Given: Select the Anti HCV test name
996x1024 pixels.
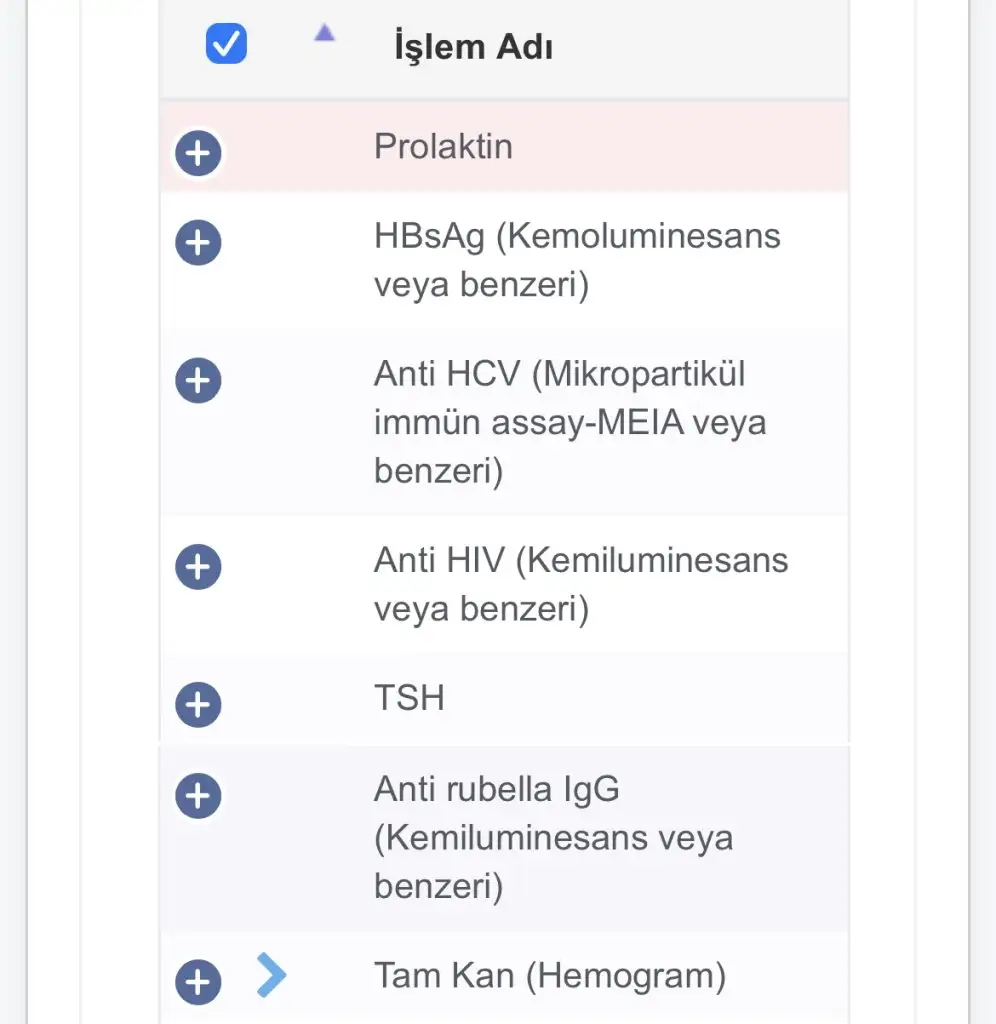Looking at the screenshot, I should (x=559, y=374).
